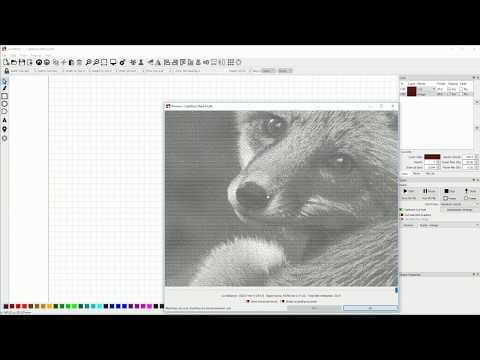Click the Grid Array toolbar icon

[231, 62]
